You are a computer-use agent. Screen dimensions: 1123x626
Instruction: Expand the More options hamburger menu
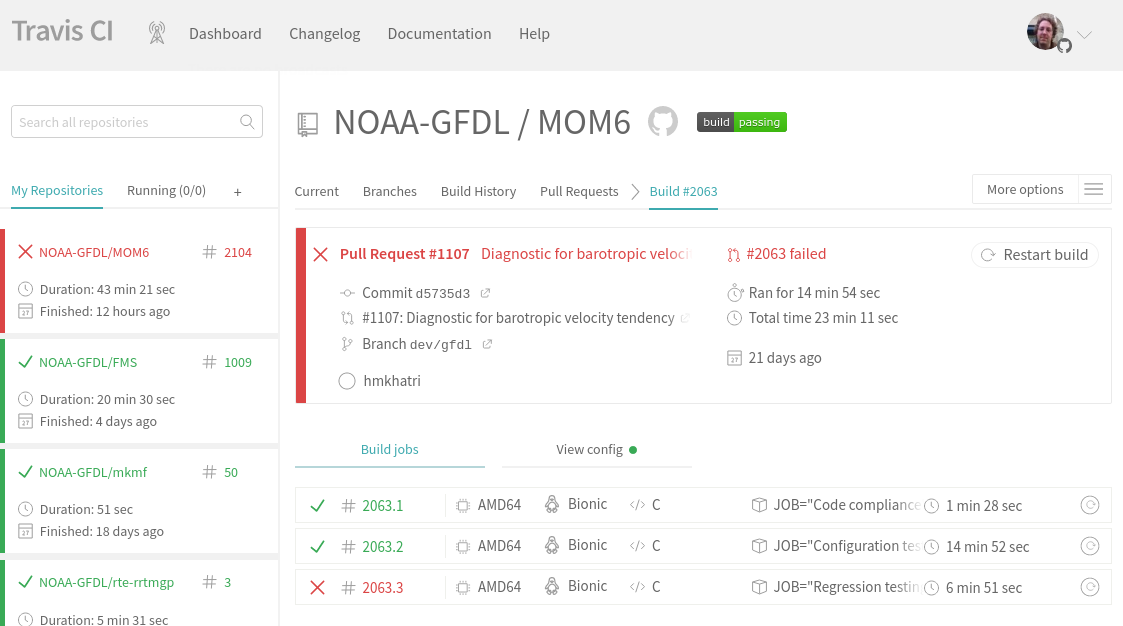[x=1094, y=189]
